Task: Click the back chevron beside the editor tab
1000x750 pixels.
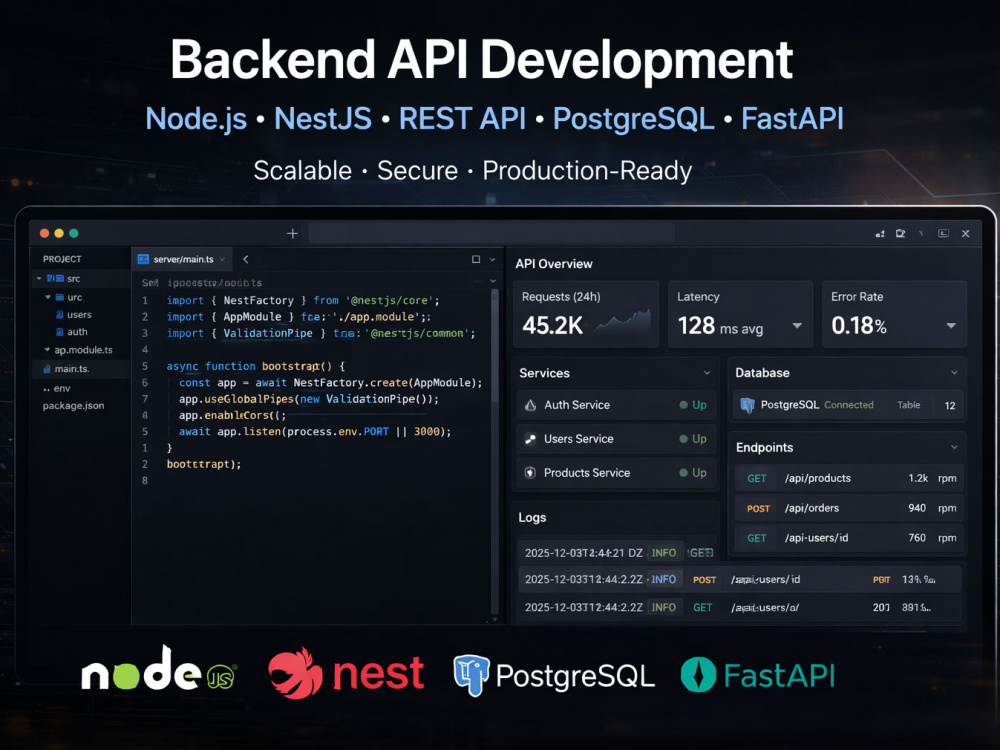Action: pos(246,259)
